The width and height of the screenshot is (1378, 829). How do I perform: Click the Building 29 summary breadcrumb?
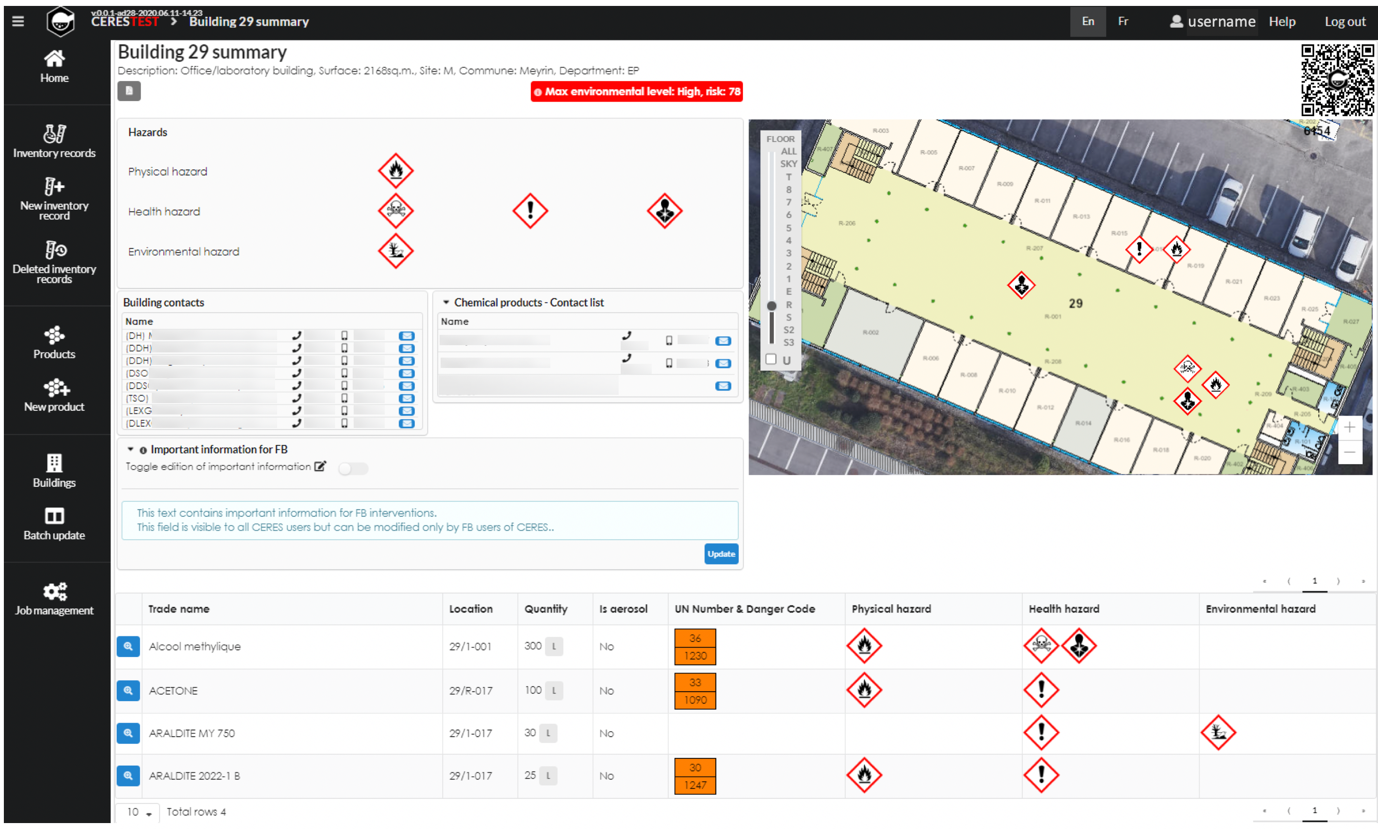[249, 21]
